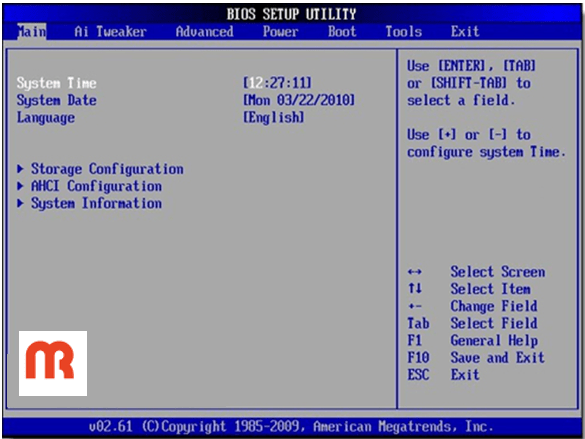This screenshot has width=585, height=439.
Task: Click the plus-minus Change Field symbol
Action: 414,307
